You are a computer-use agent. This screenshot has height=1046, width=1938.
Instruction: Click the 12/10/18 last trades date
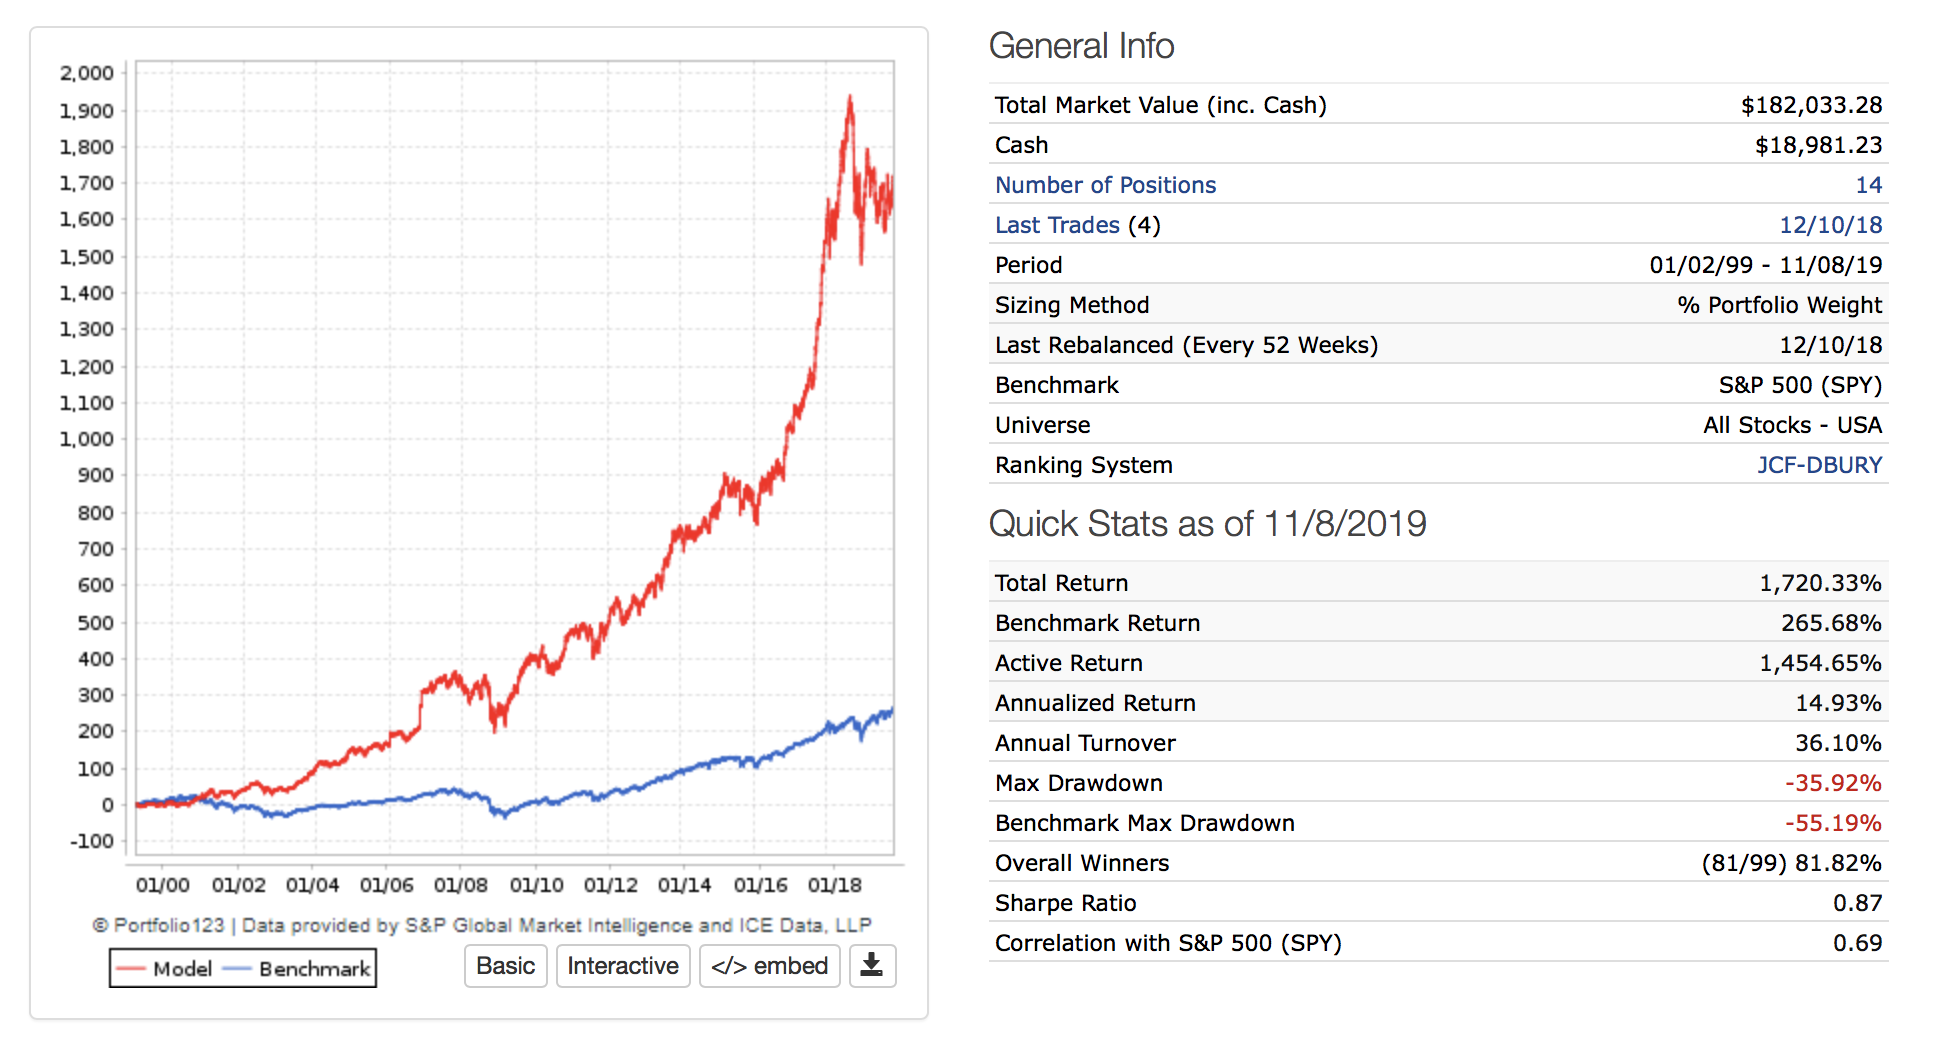[x=1830, y=225]
